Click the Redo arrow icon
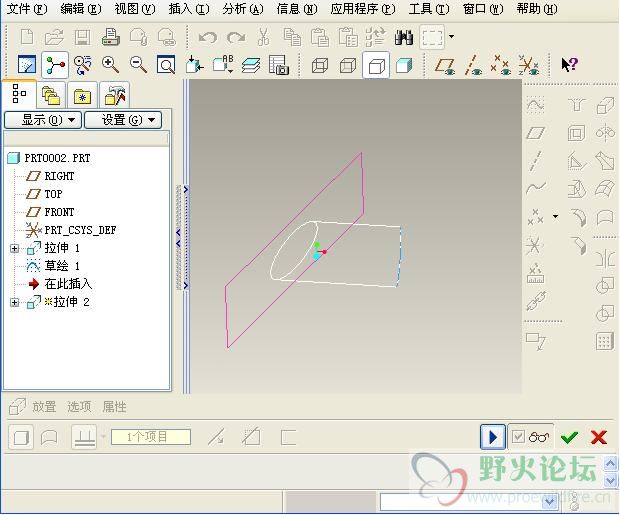620x515 pixels. [x=236, y=38]
